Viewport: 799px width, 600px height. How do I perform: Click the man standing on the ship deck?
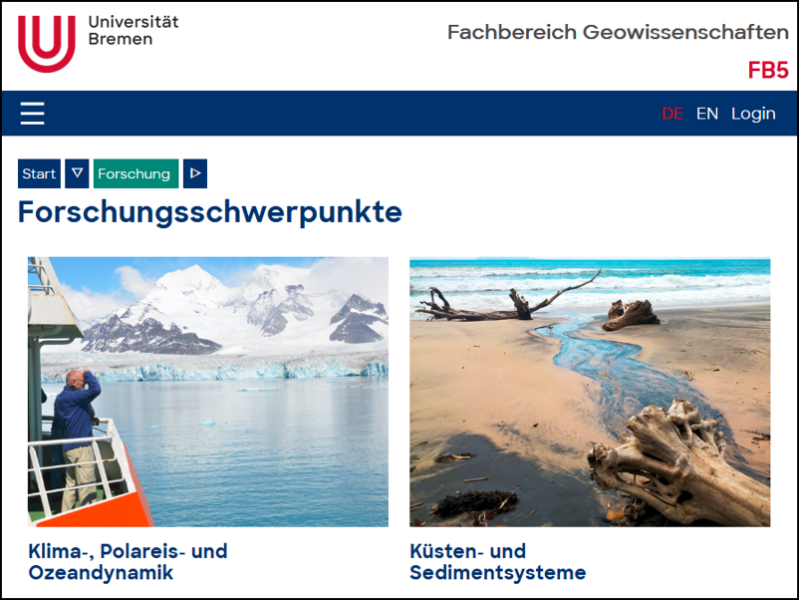point(76,440)
